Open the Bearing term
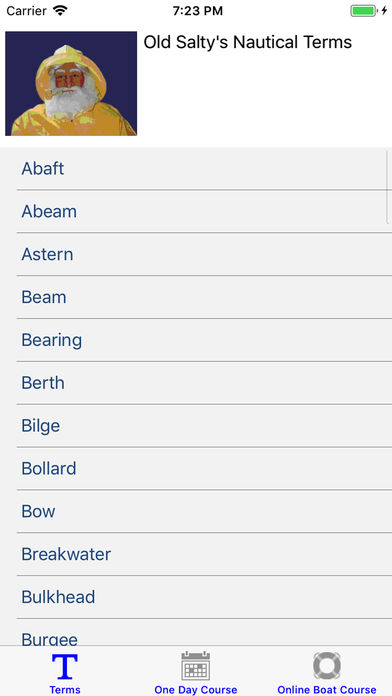The image size is (392, 696). pyautogui.click(x=196, y=340)
